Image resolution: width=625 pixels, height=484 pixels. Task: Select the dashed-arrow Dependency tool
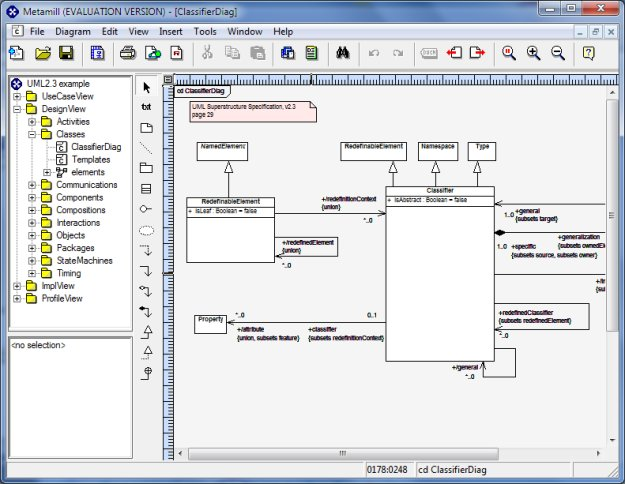point(146,250)
